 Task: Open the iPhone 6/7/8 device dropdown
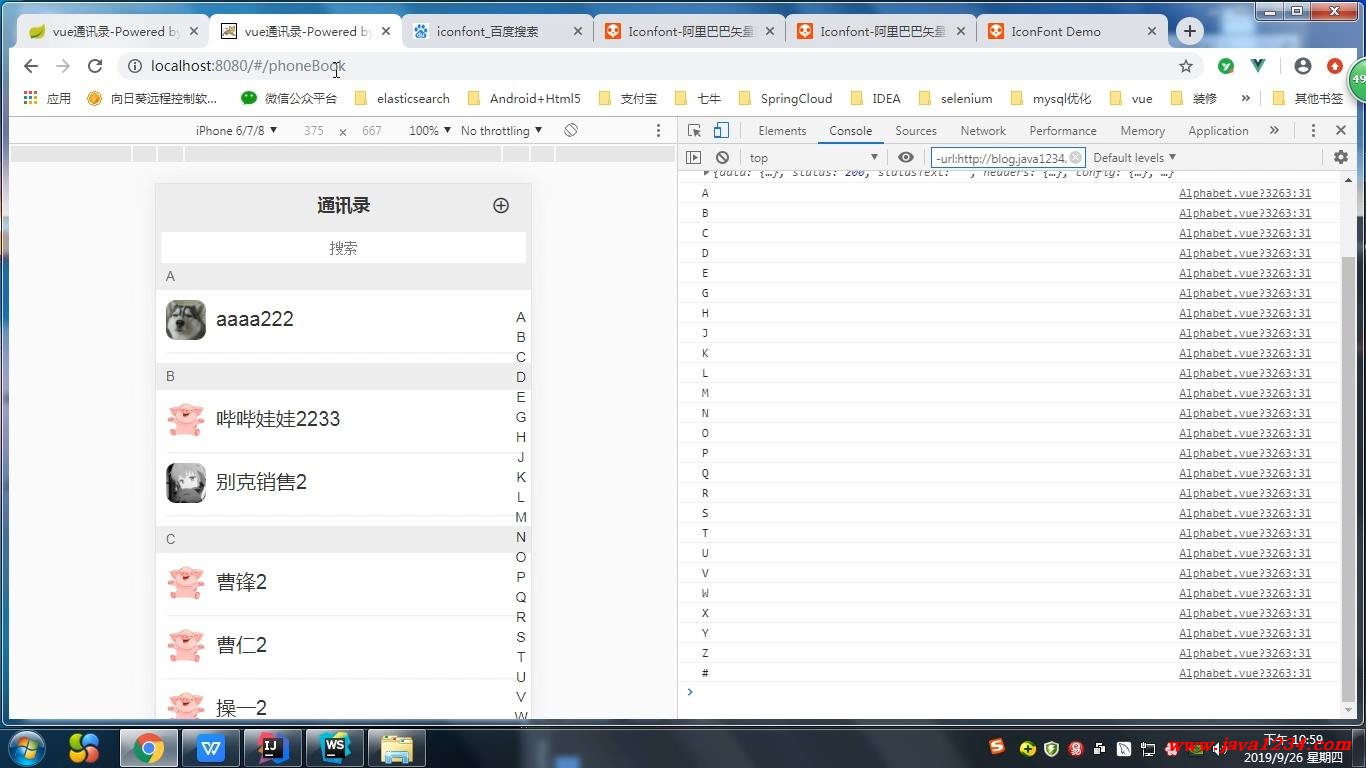237,130
